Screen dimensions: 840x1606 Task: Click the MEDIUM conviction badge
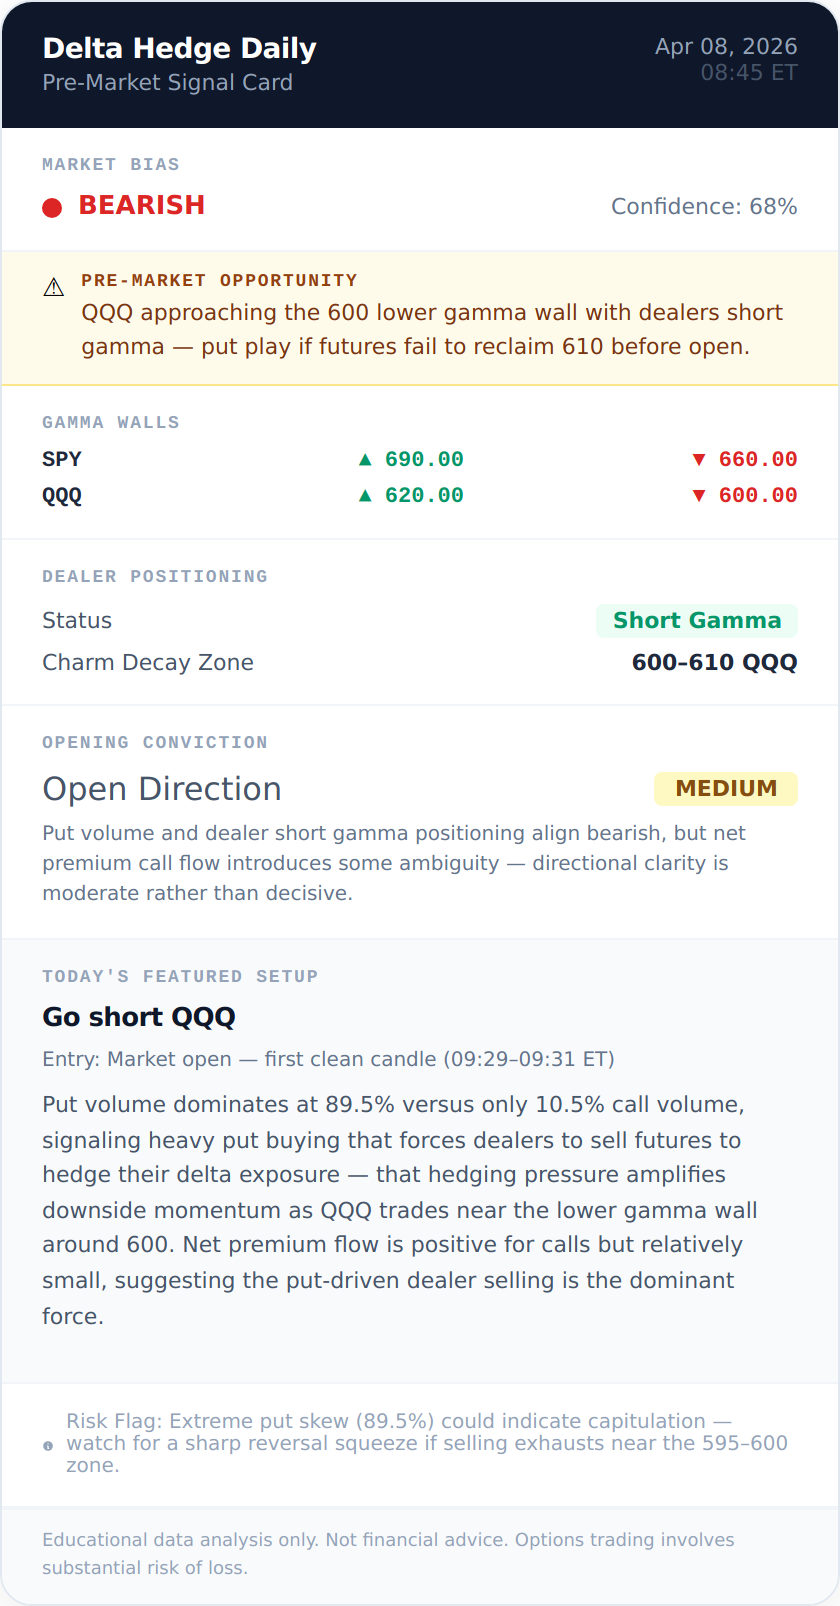pyautogui.click(x=726, y=789)
